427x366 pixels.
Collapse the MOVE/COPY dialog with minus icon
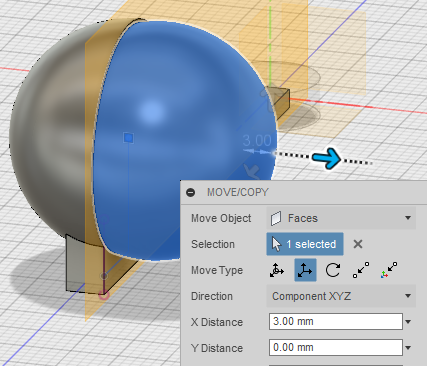click(191, 192)
